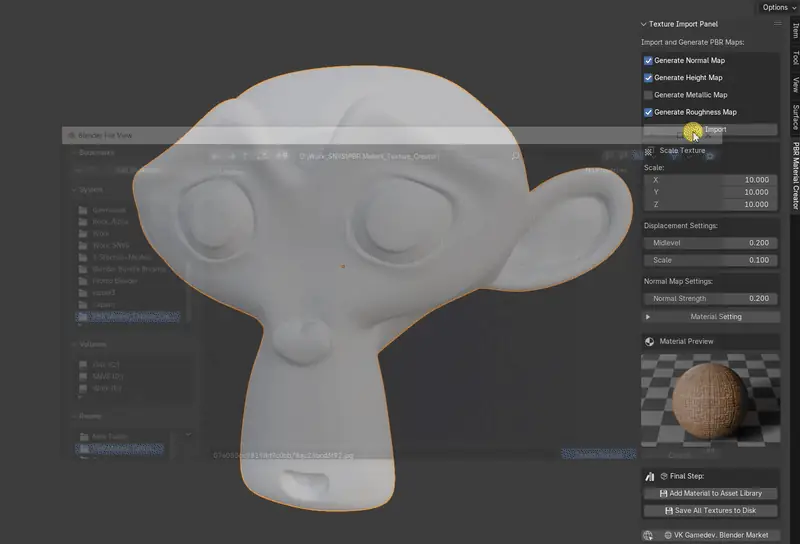Screen dimensions: 800x544
Task: Click the Scale Texture checker icon
Action: click(648, 151)
